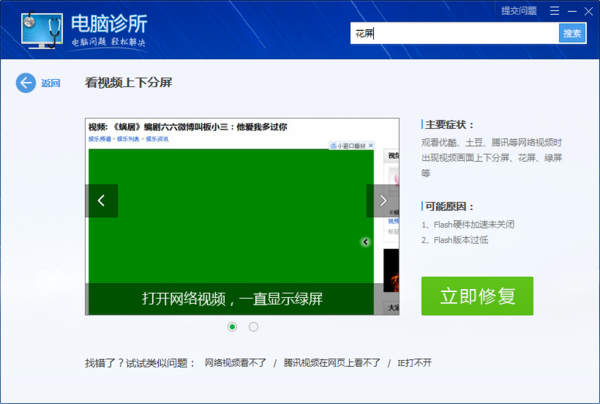Click the 搜索 search button

pyautogui.click(x=572, y=33)
